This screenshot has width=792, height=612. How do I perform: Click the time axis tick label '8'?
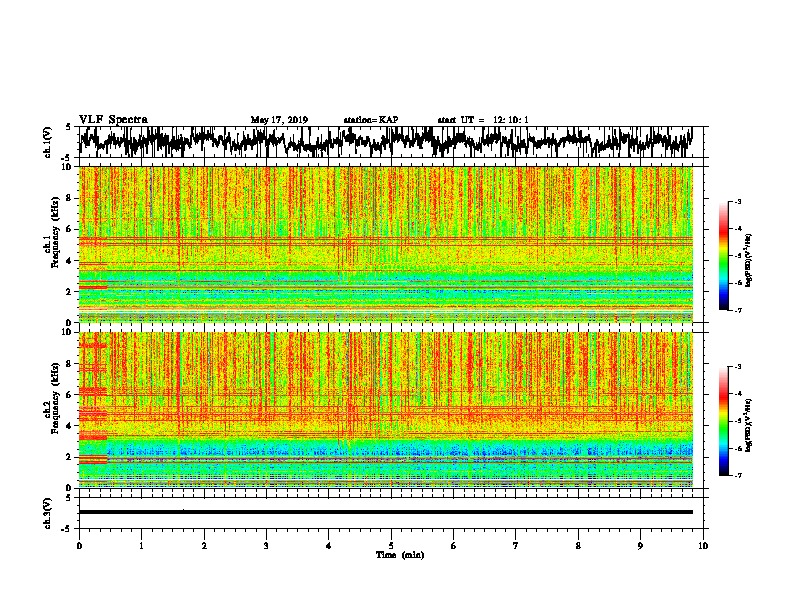click(578, 546)
